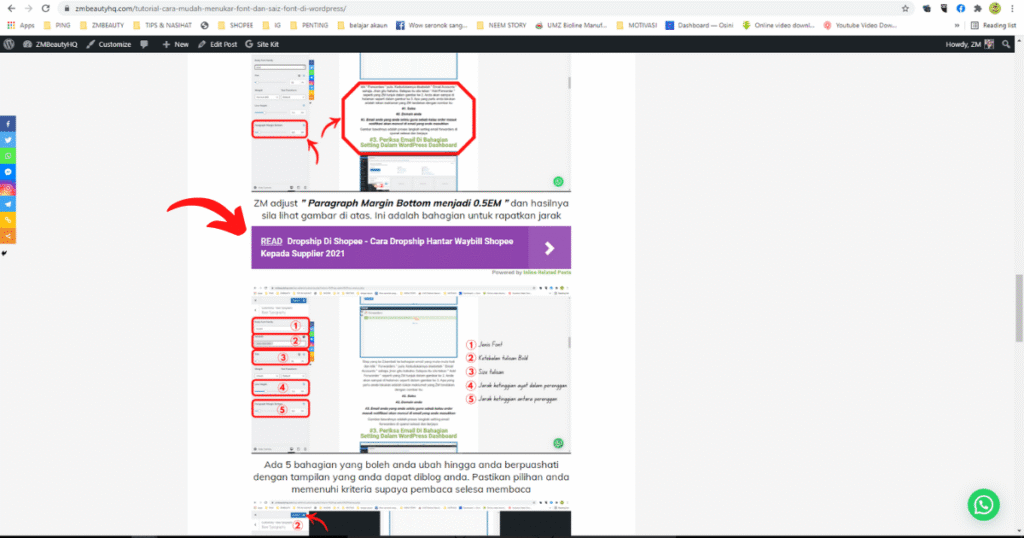Open the five numbered settings tutorial image

[x=411, y=369]
